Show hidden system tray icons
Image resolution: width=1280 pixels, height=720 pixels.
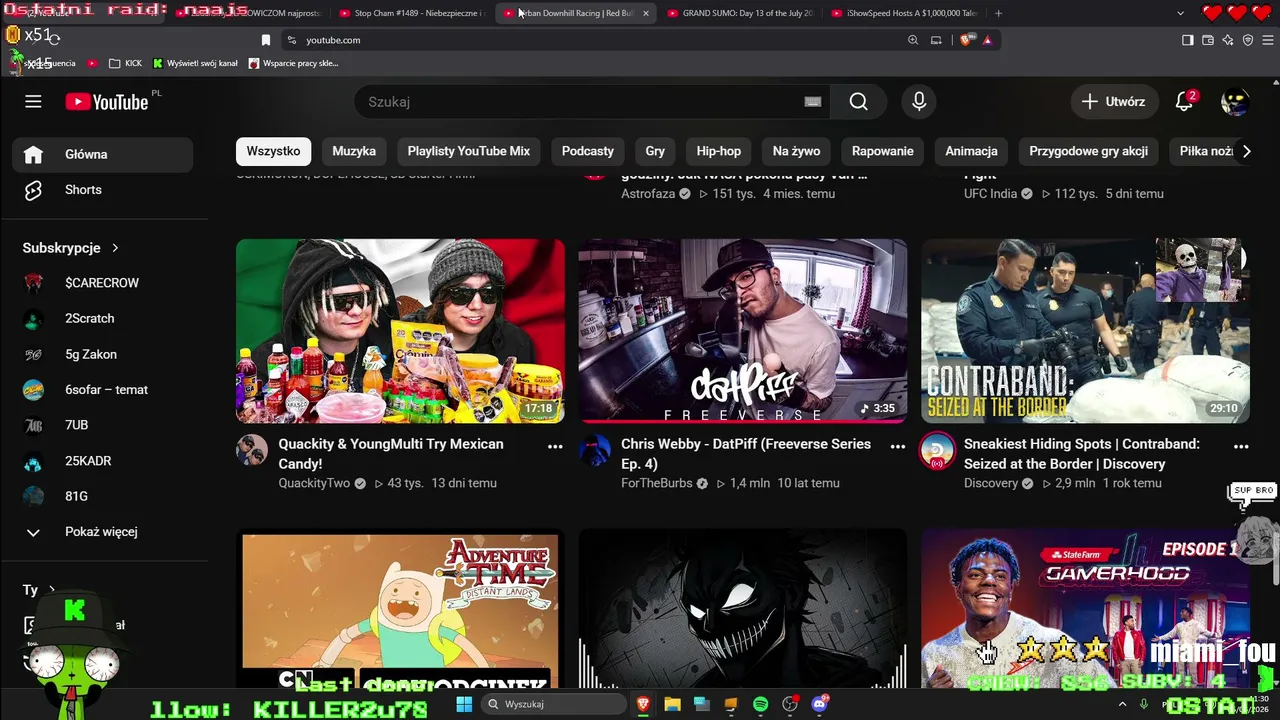[1121, 704]
